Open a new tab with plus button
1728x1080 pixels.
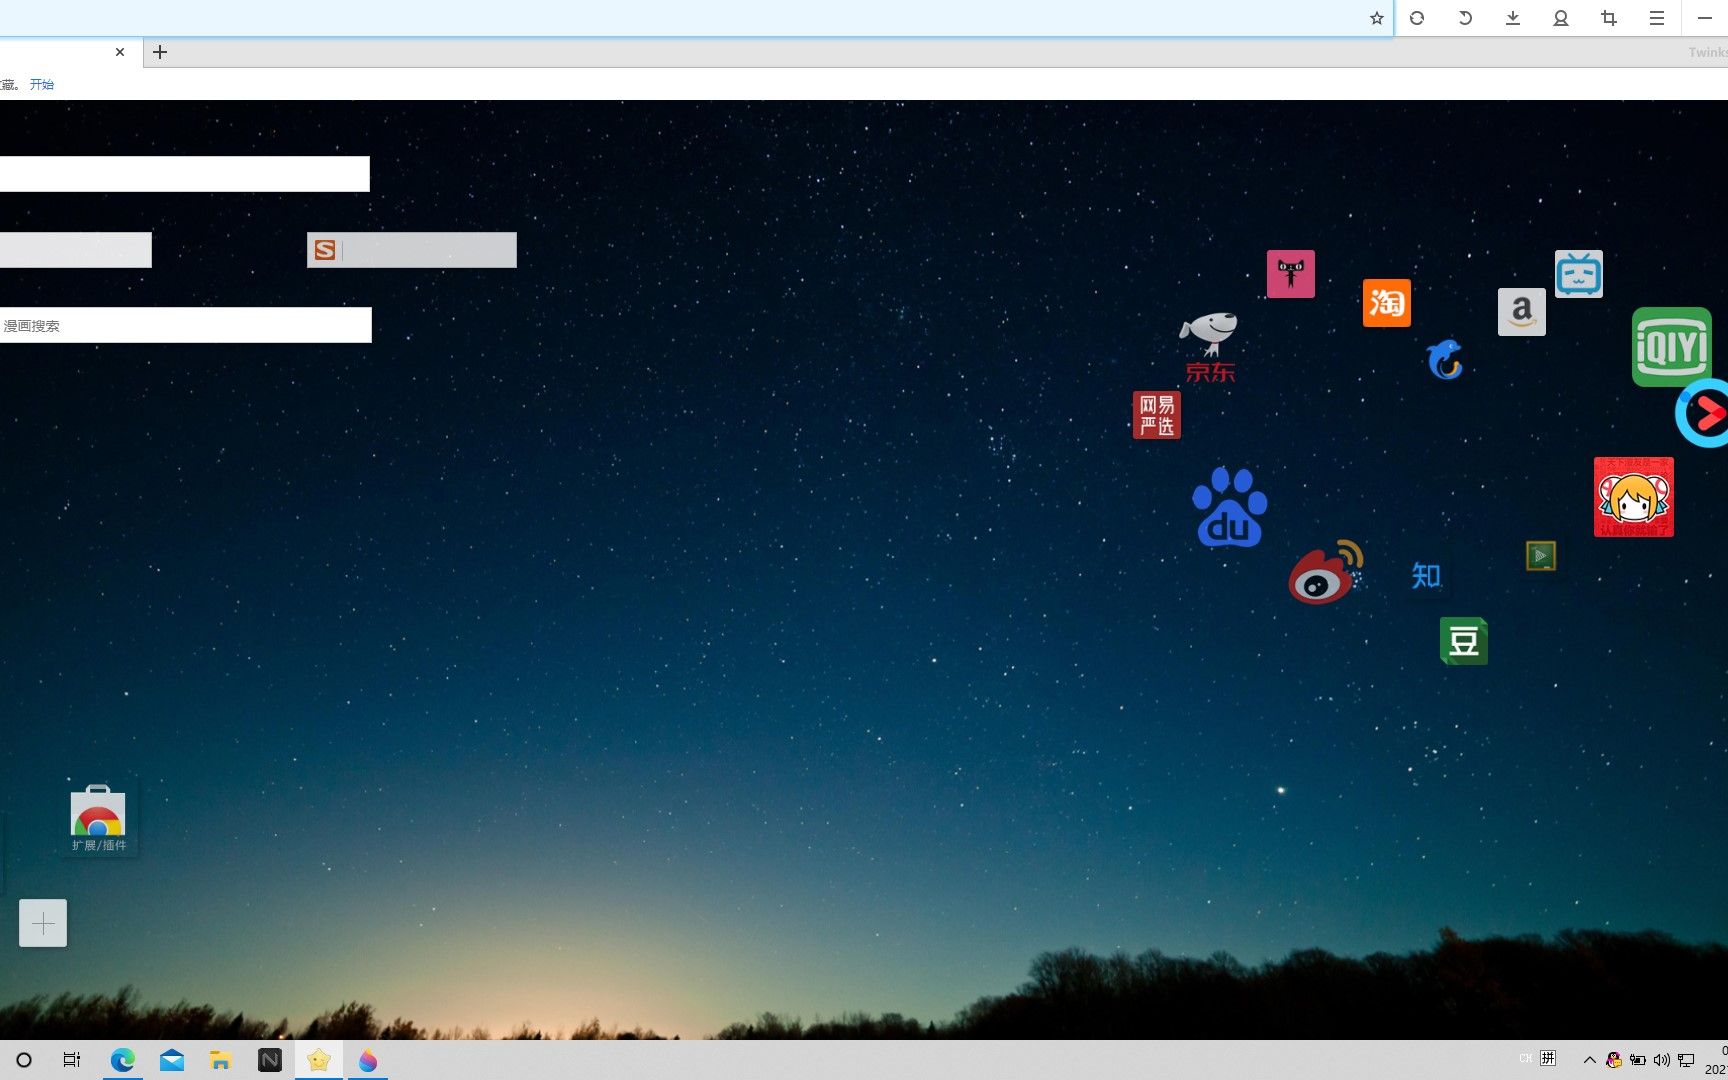coord(160,52)
